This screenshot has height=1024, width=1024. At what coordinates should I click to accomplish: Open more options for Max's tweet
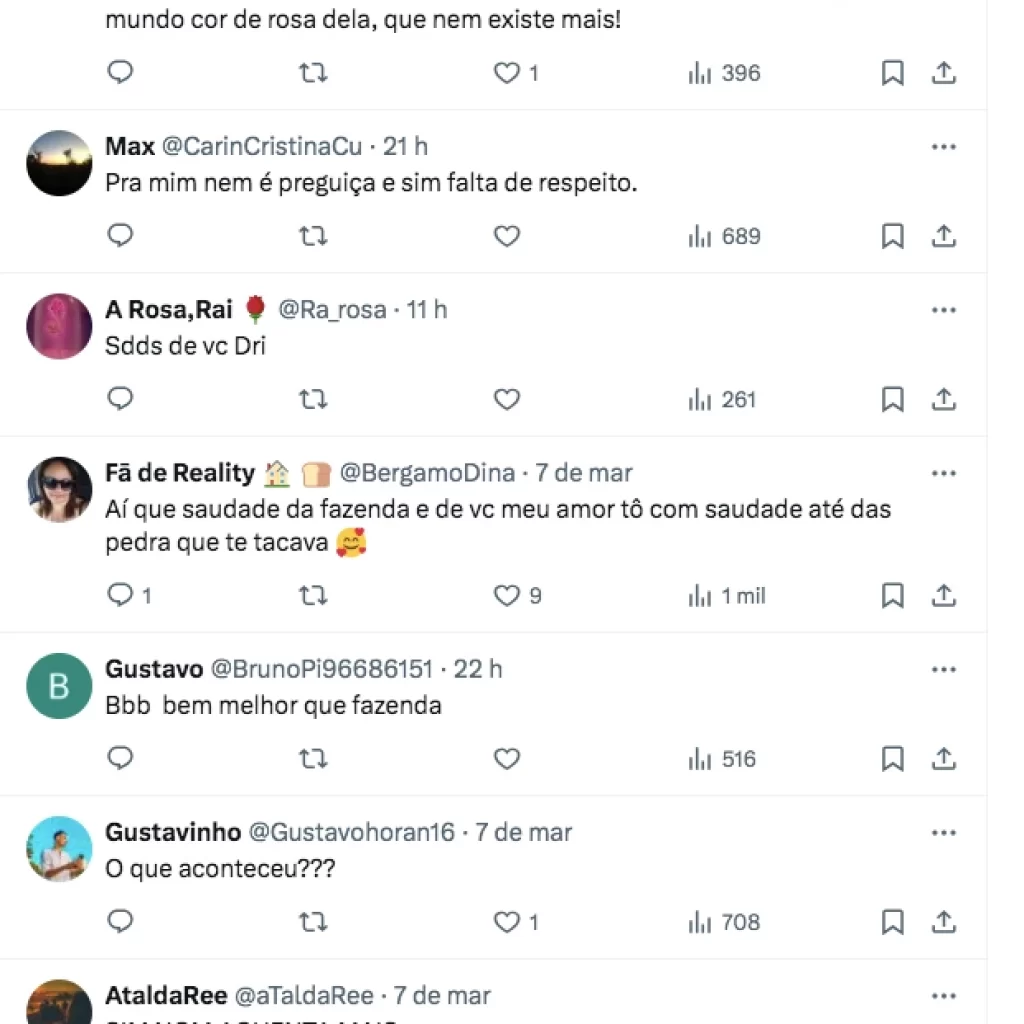coord(943,146)
